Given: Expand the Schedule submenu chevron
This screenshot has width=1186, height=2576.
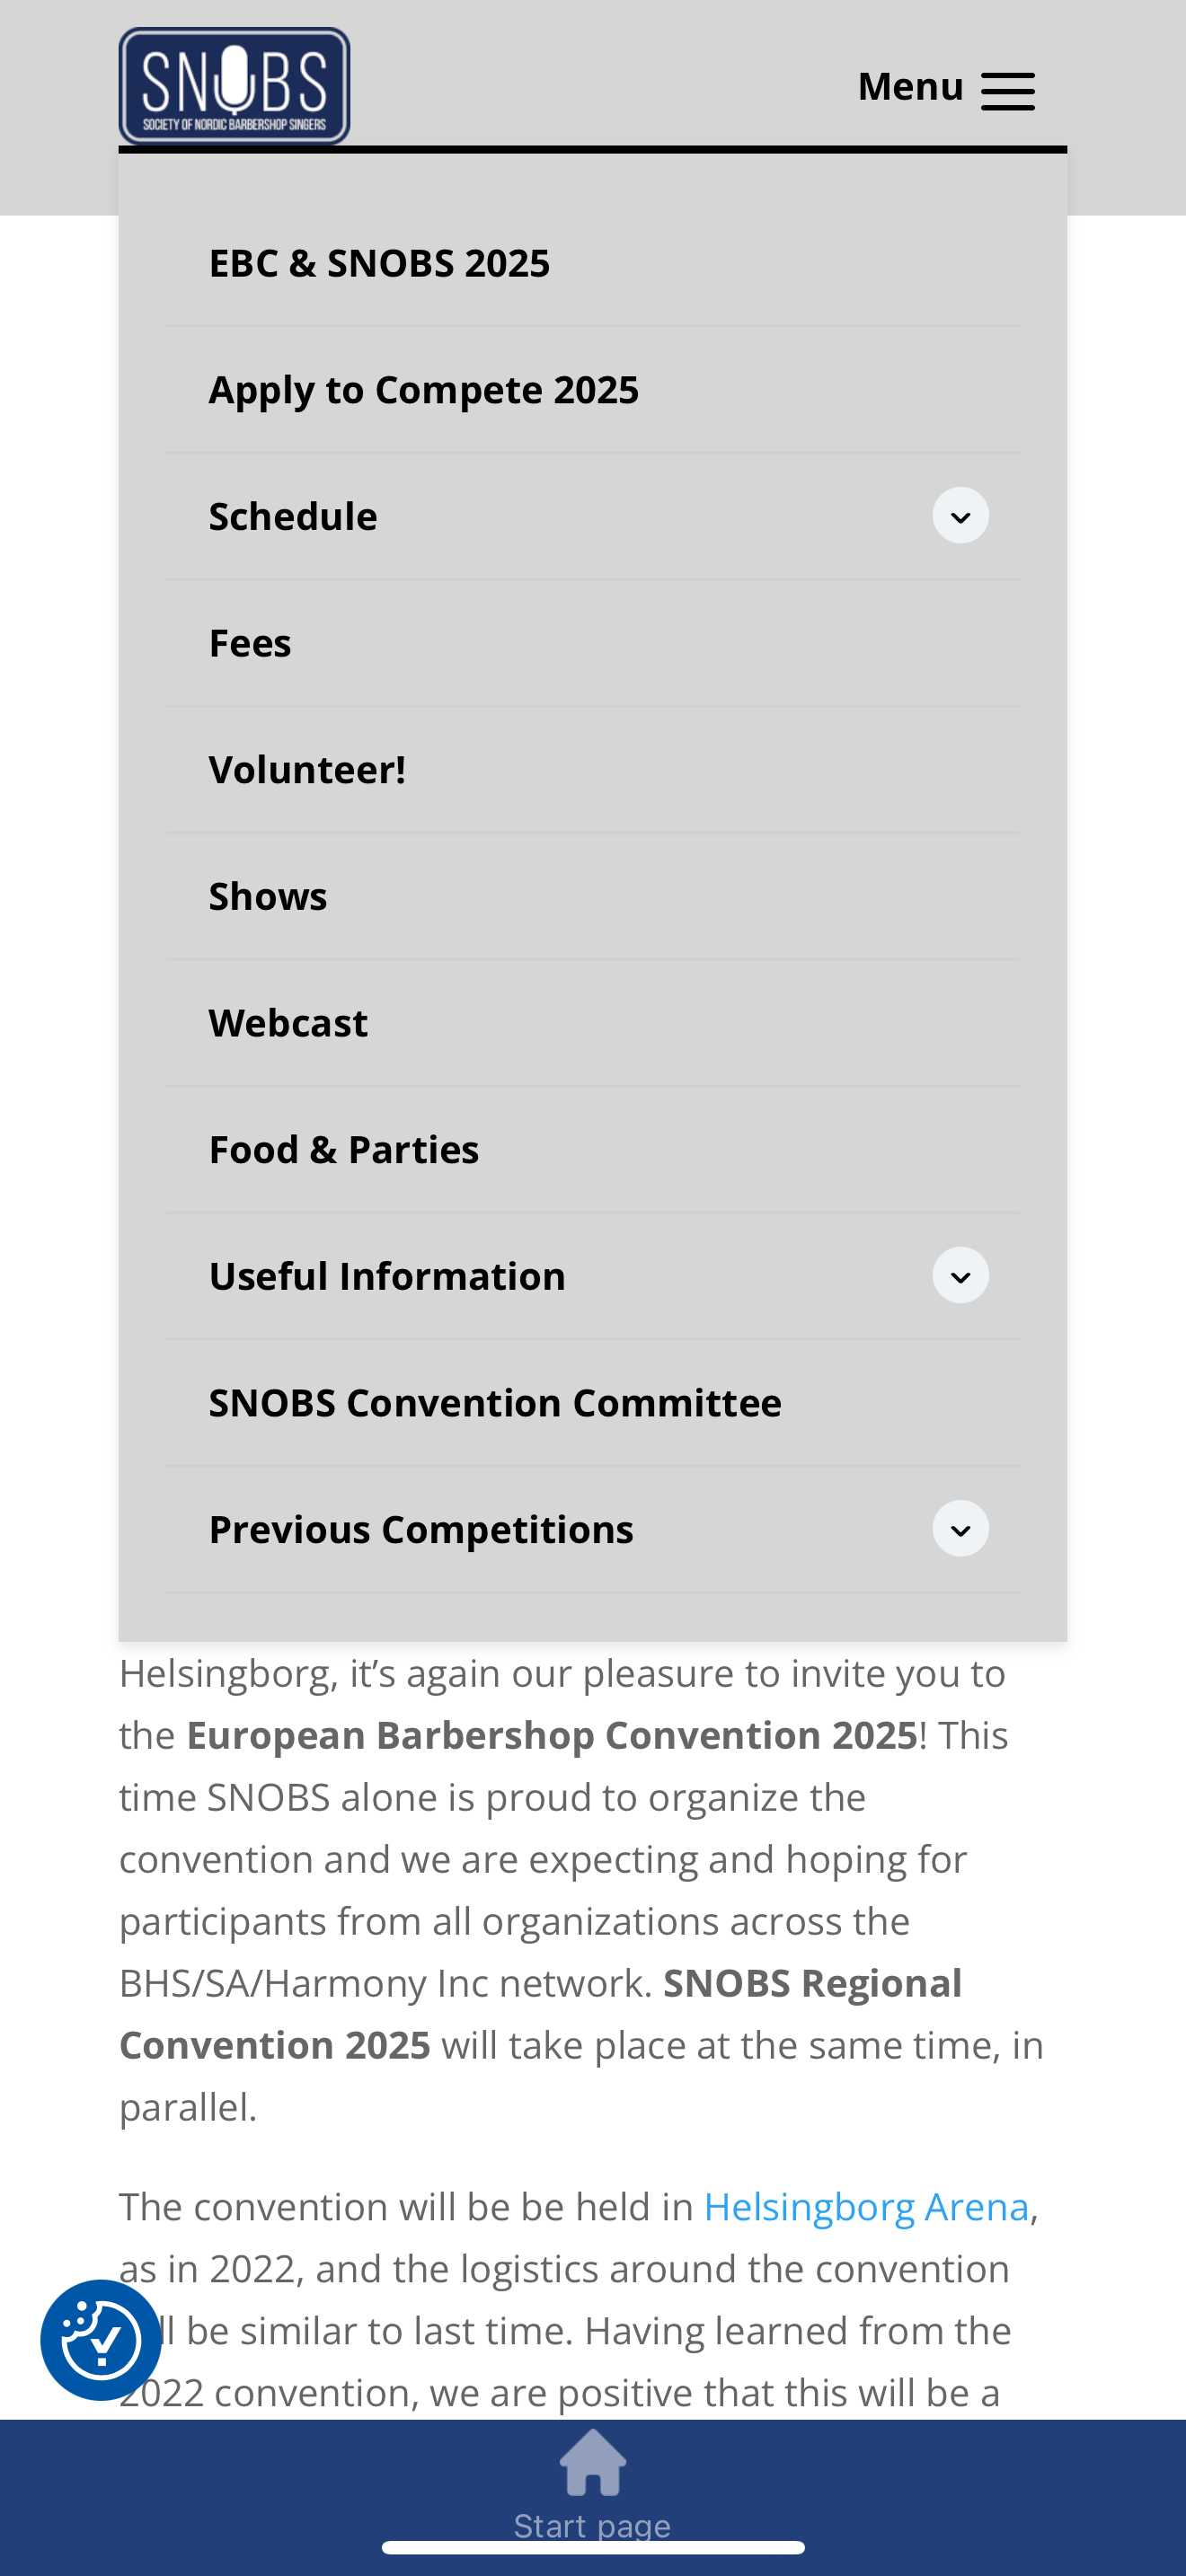Looking at the screenshot, I should [x=961, y=516].
